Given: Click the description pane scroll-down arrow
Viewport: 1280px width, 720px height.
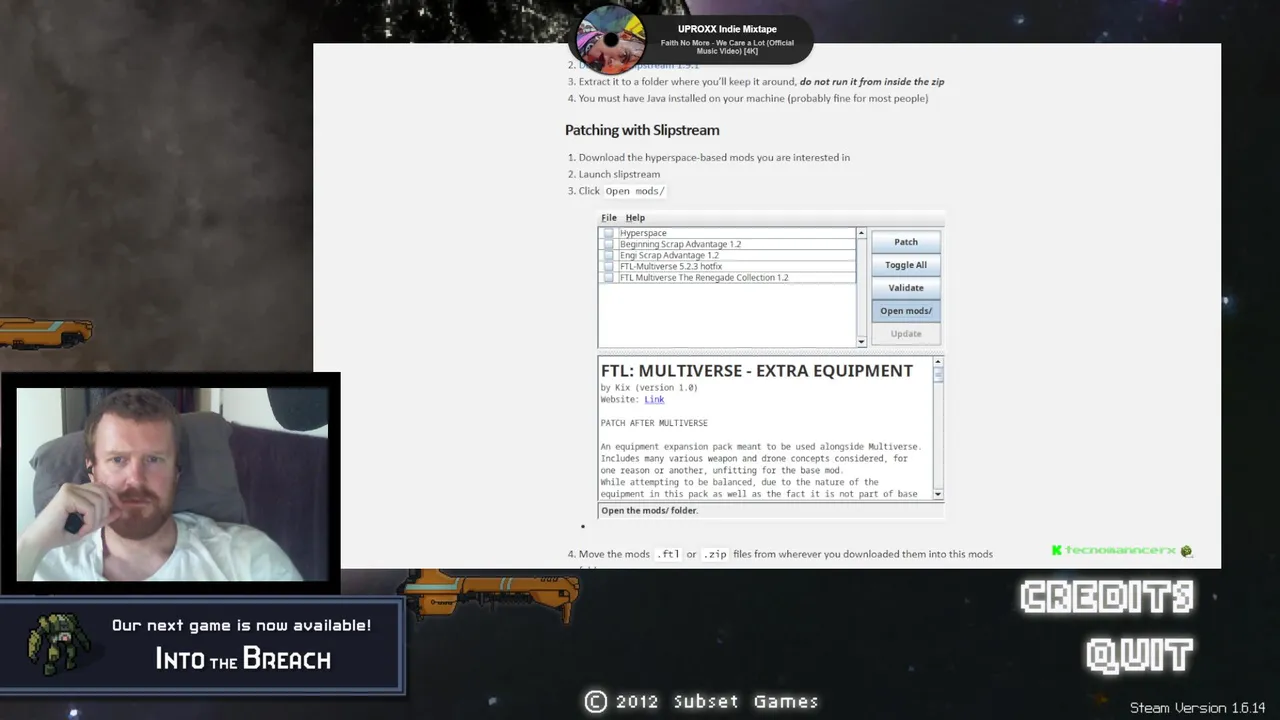Looking at the screenshot, I should (x=938, y=494).
